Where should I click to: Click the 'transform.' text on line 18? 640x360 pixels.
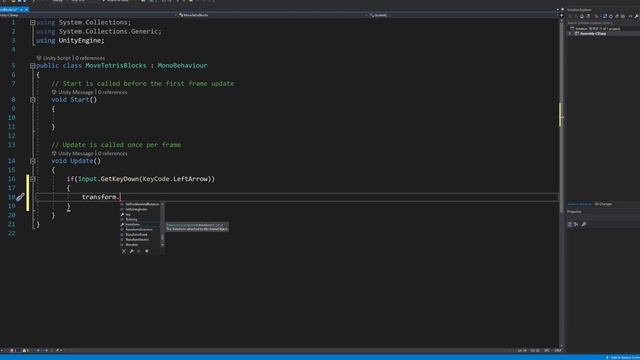(101, 197)
